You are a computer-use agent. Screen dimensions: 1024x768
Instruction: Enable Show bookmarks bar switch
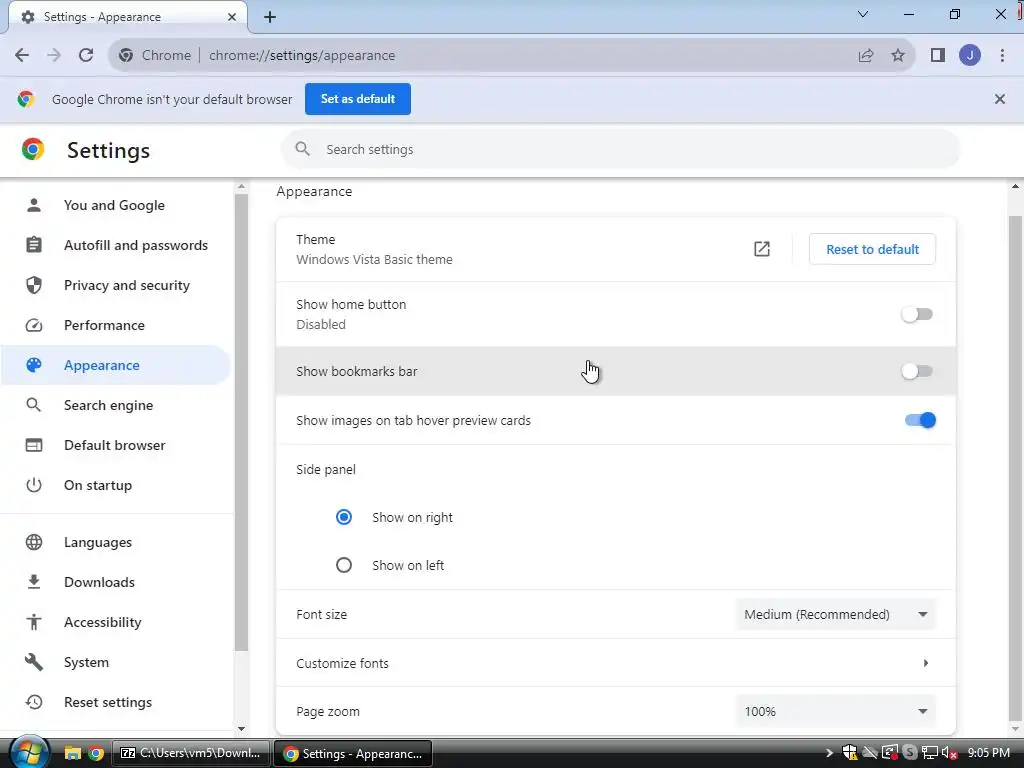(917, 372)
